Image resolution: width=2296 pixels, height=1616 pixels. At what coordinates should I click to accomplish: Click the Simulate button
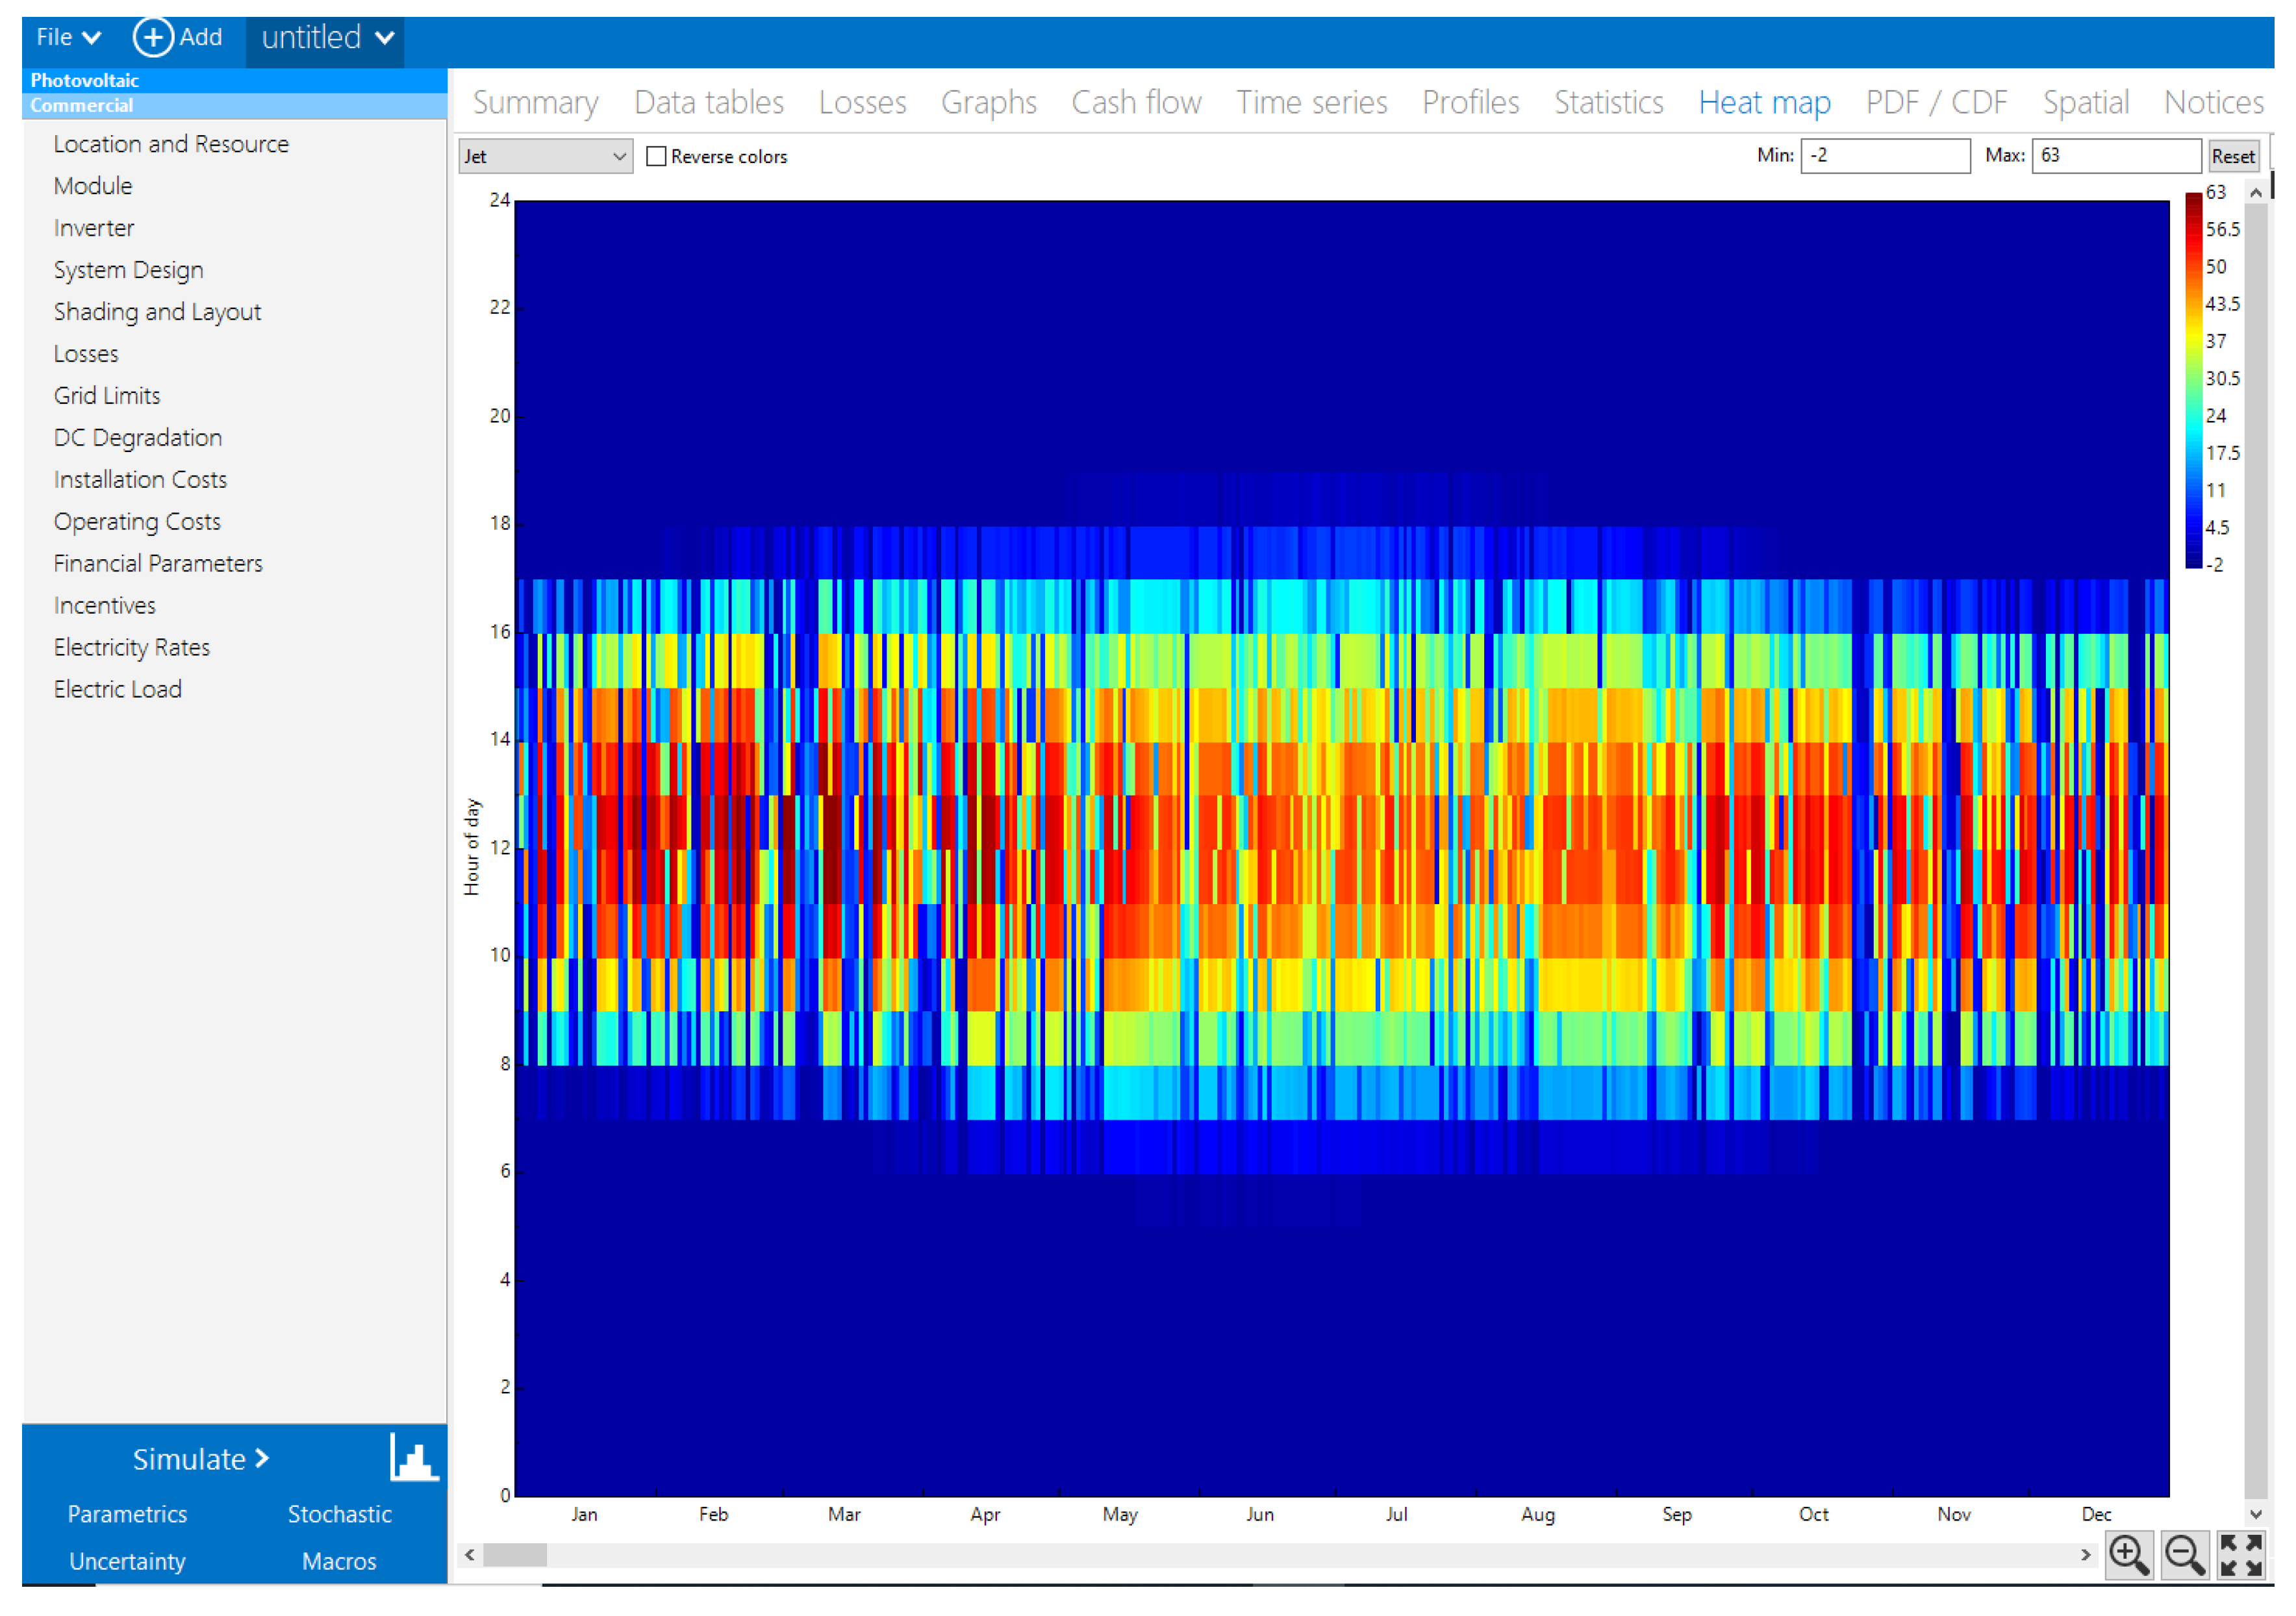[201, 1459]
